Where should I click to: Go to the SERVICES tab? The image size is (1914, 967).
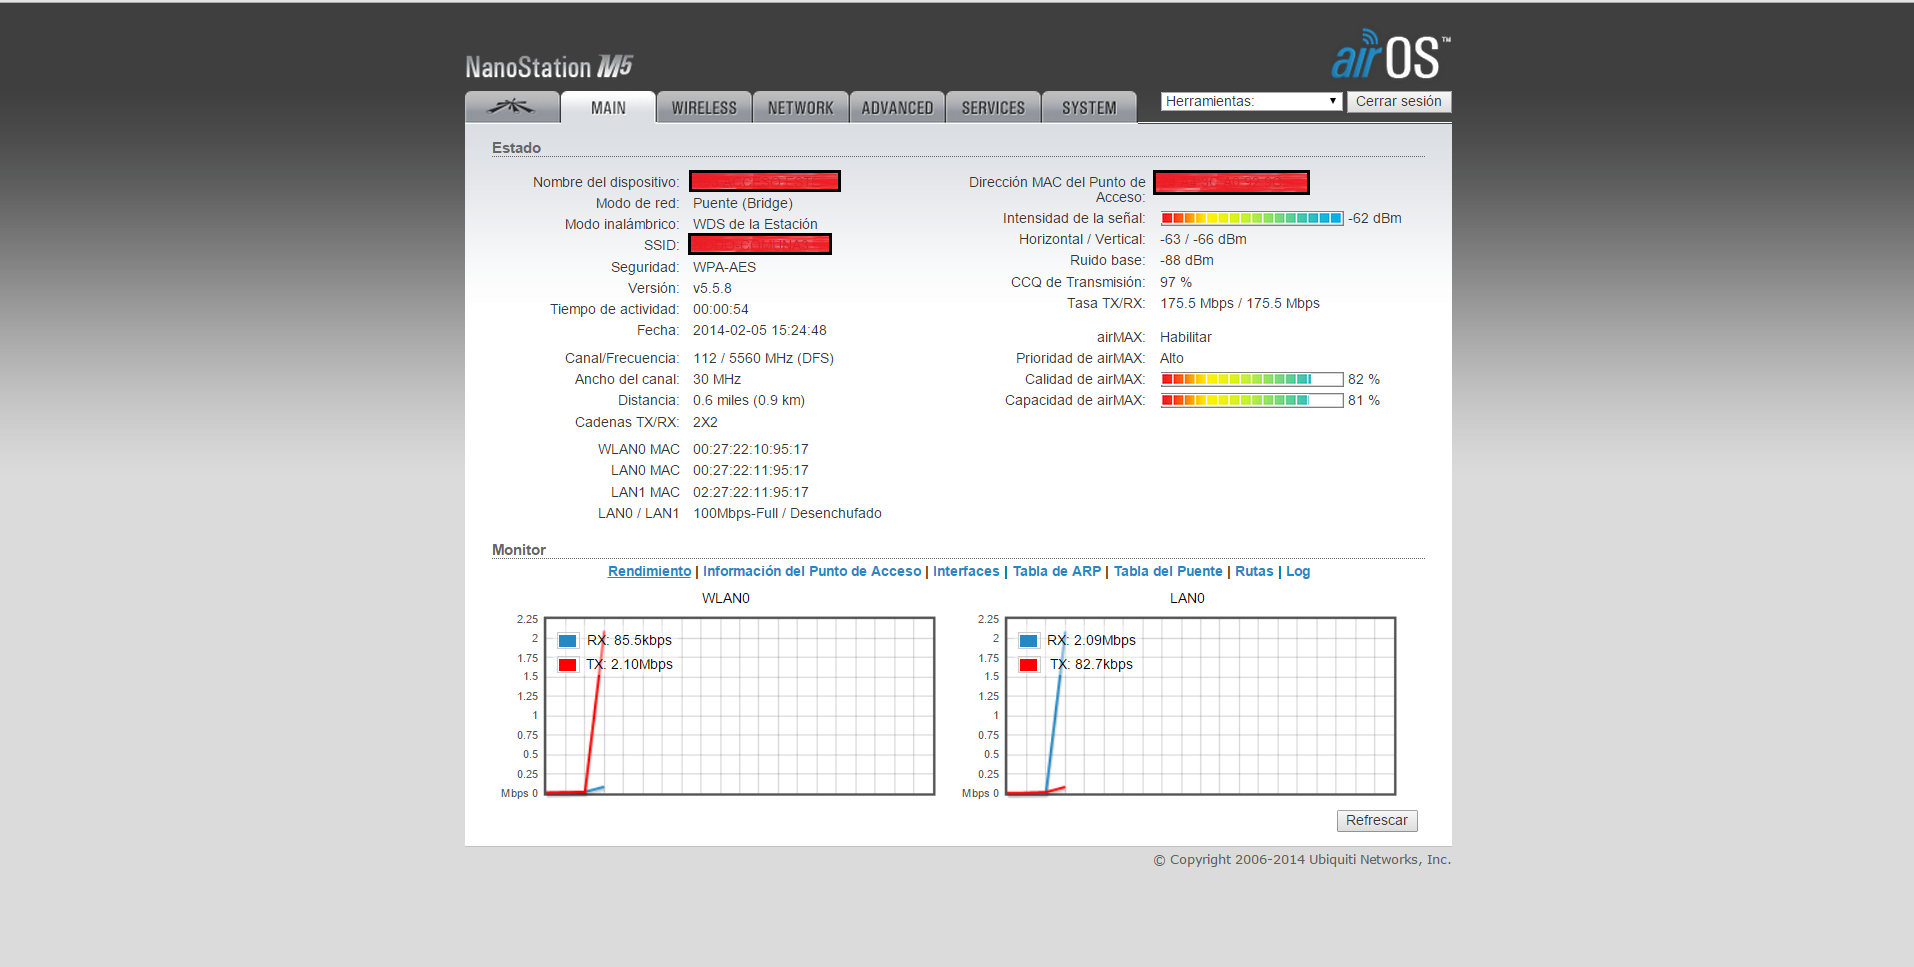[x=993, y=108]
